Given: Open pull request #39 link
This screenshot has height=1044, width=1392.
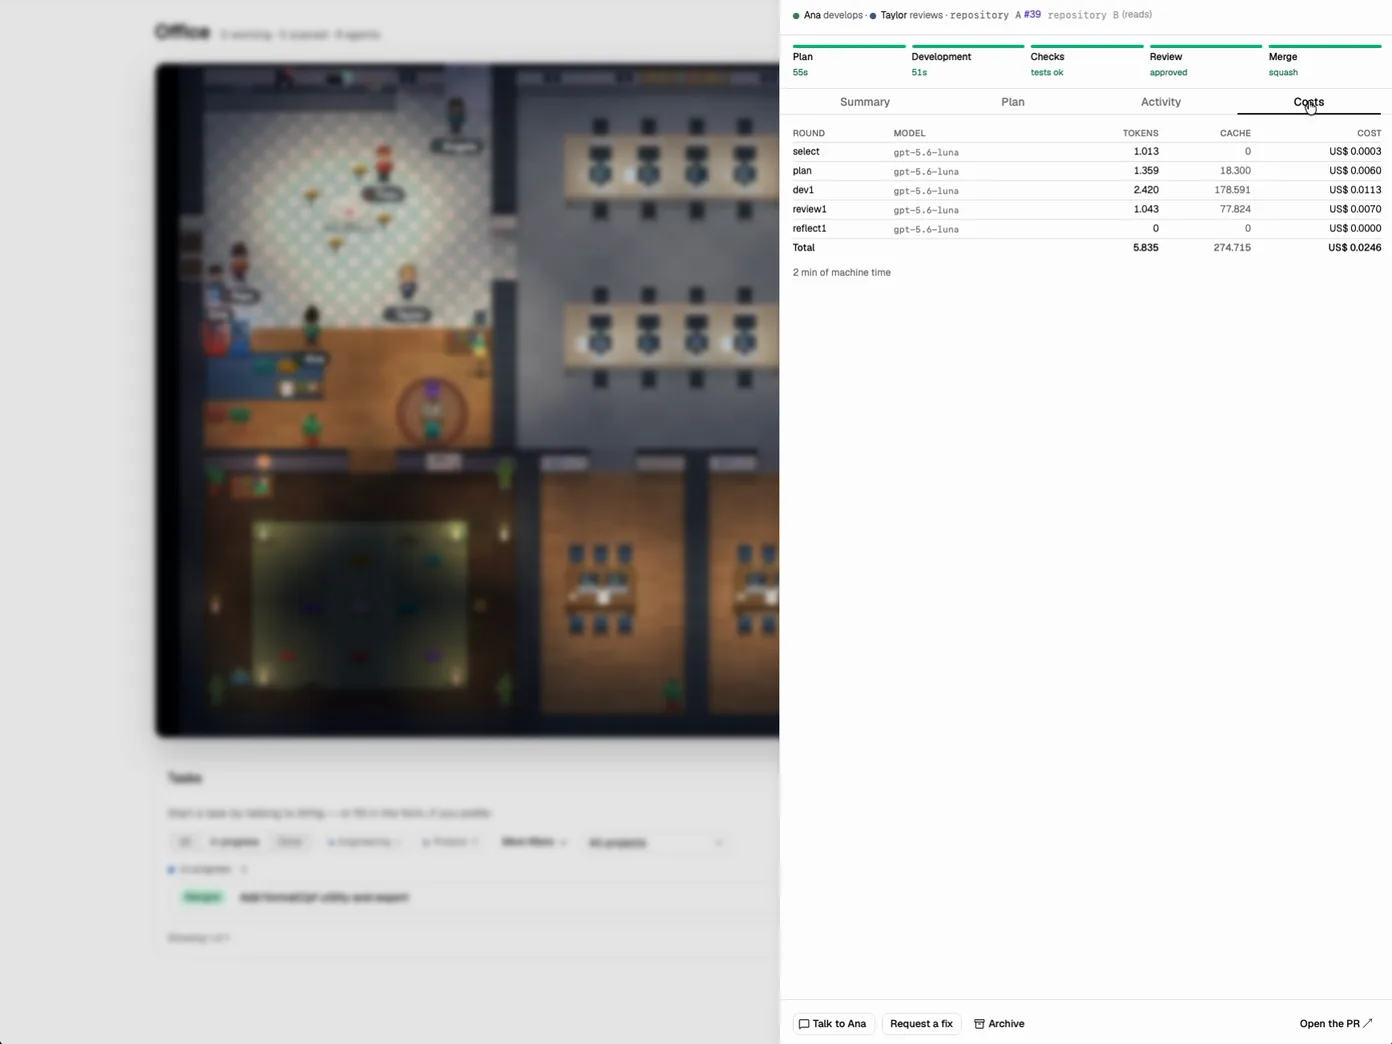Looking at the screenshot, I should [x=1032, y=15].
